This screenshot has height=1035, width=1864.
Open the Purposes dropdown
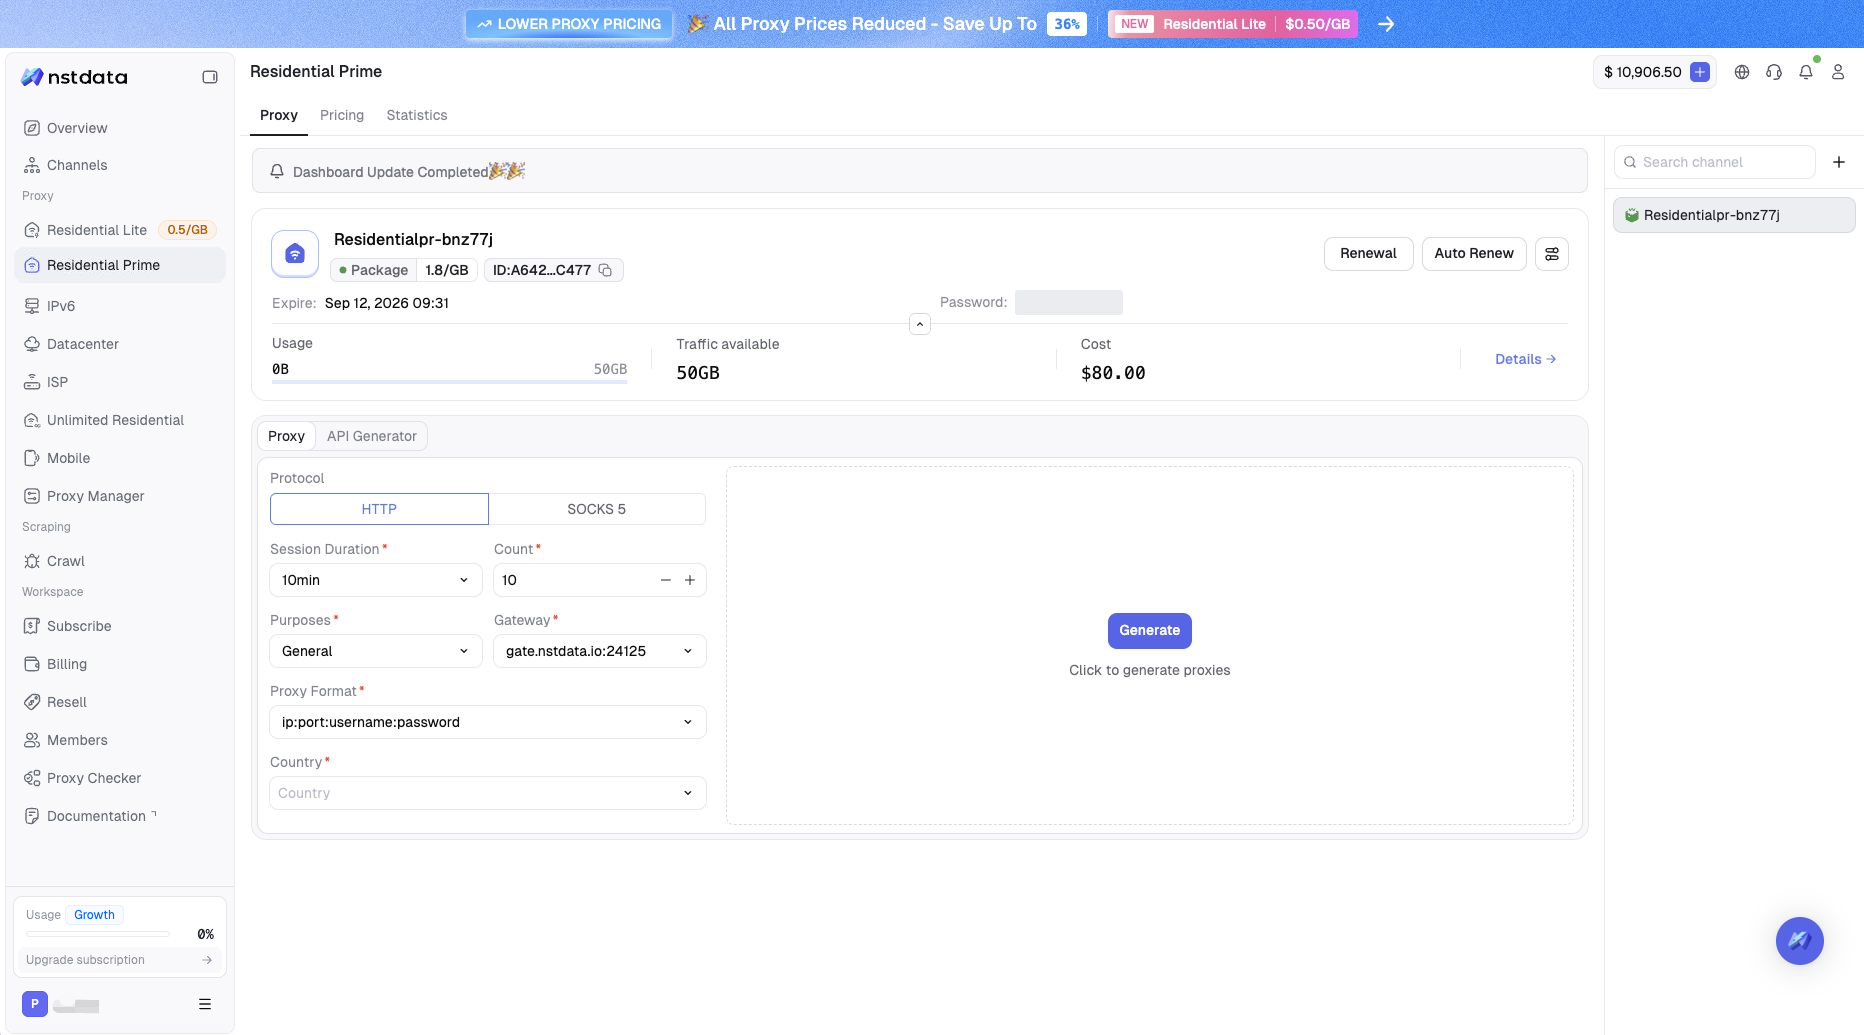[x=376, y=651]
